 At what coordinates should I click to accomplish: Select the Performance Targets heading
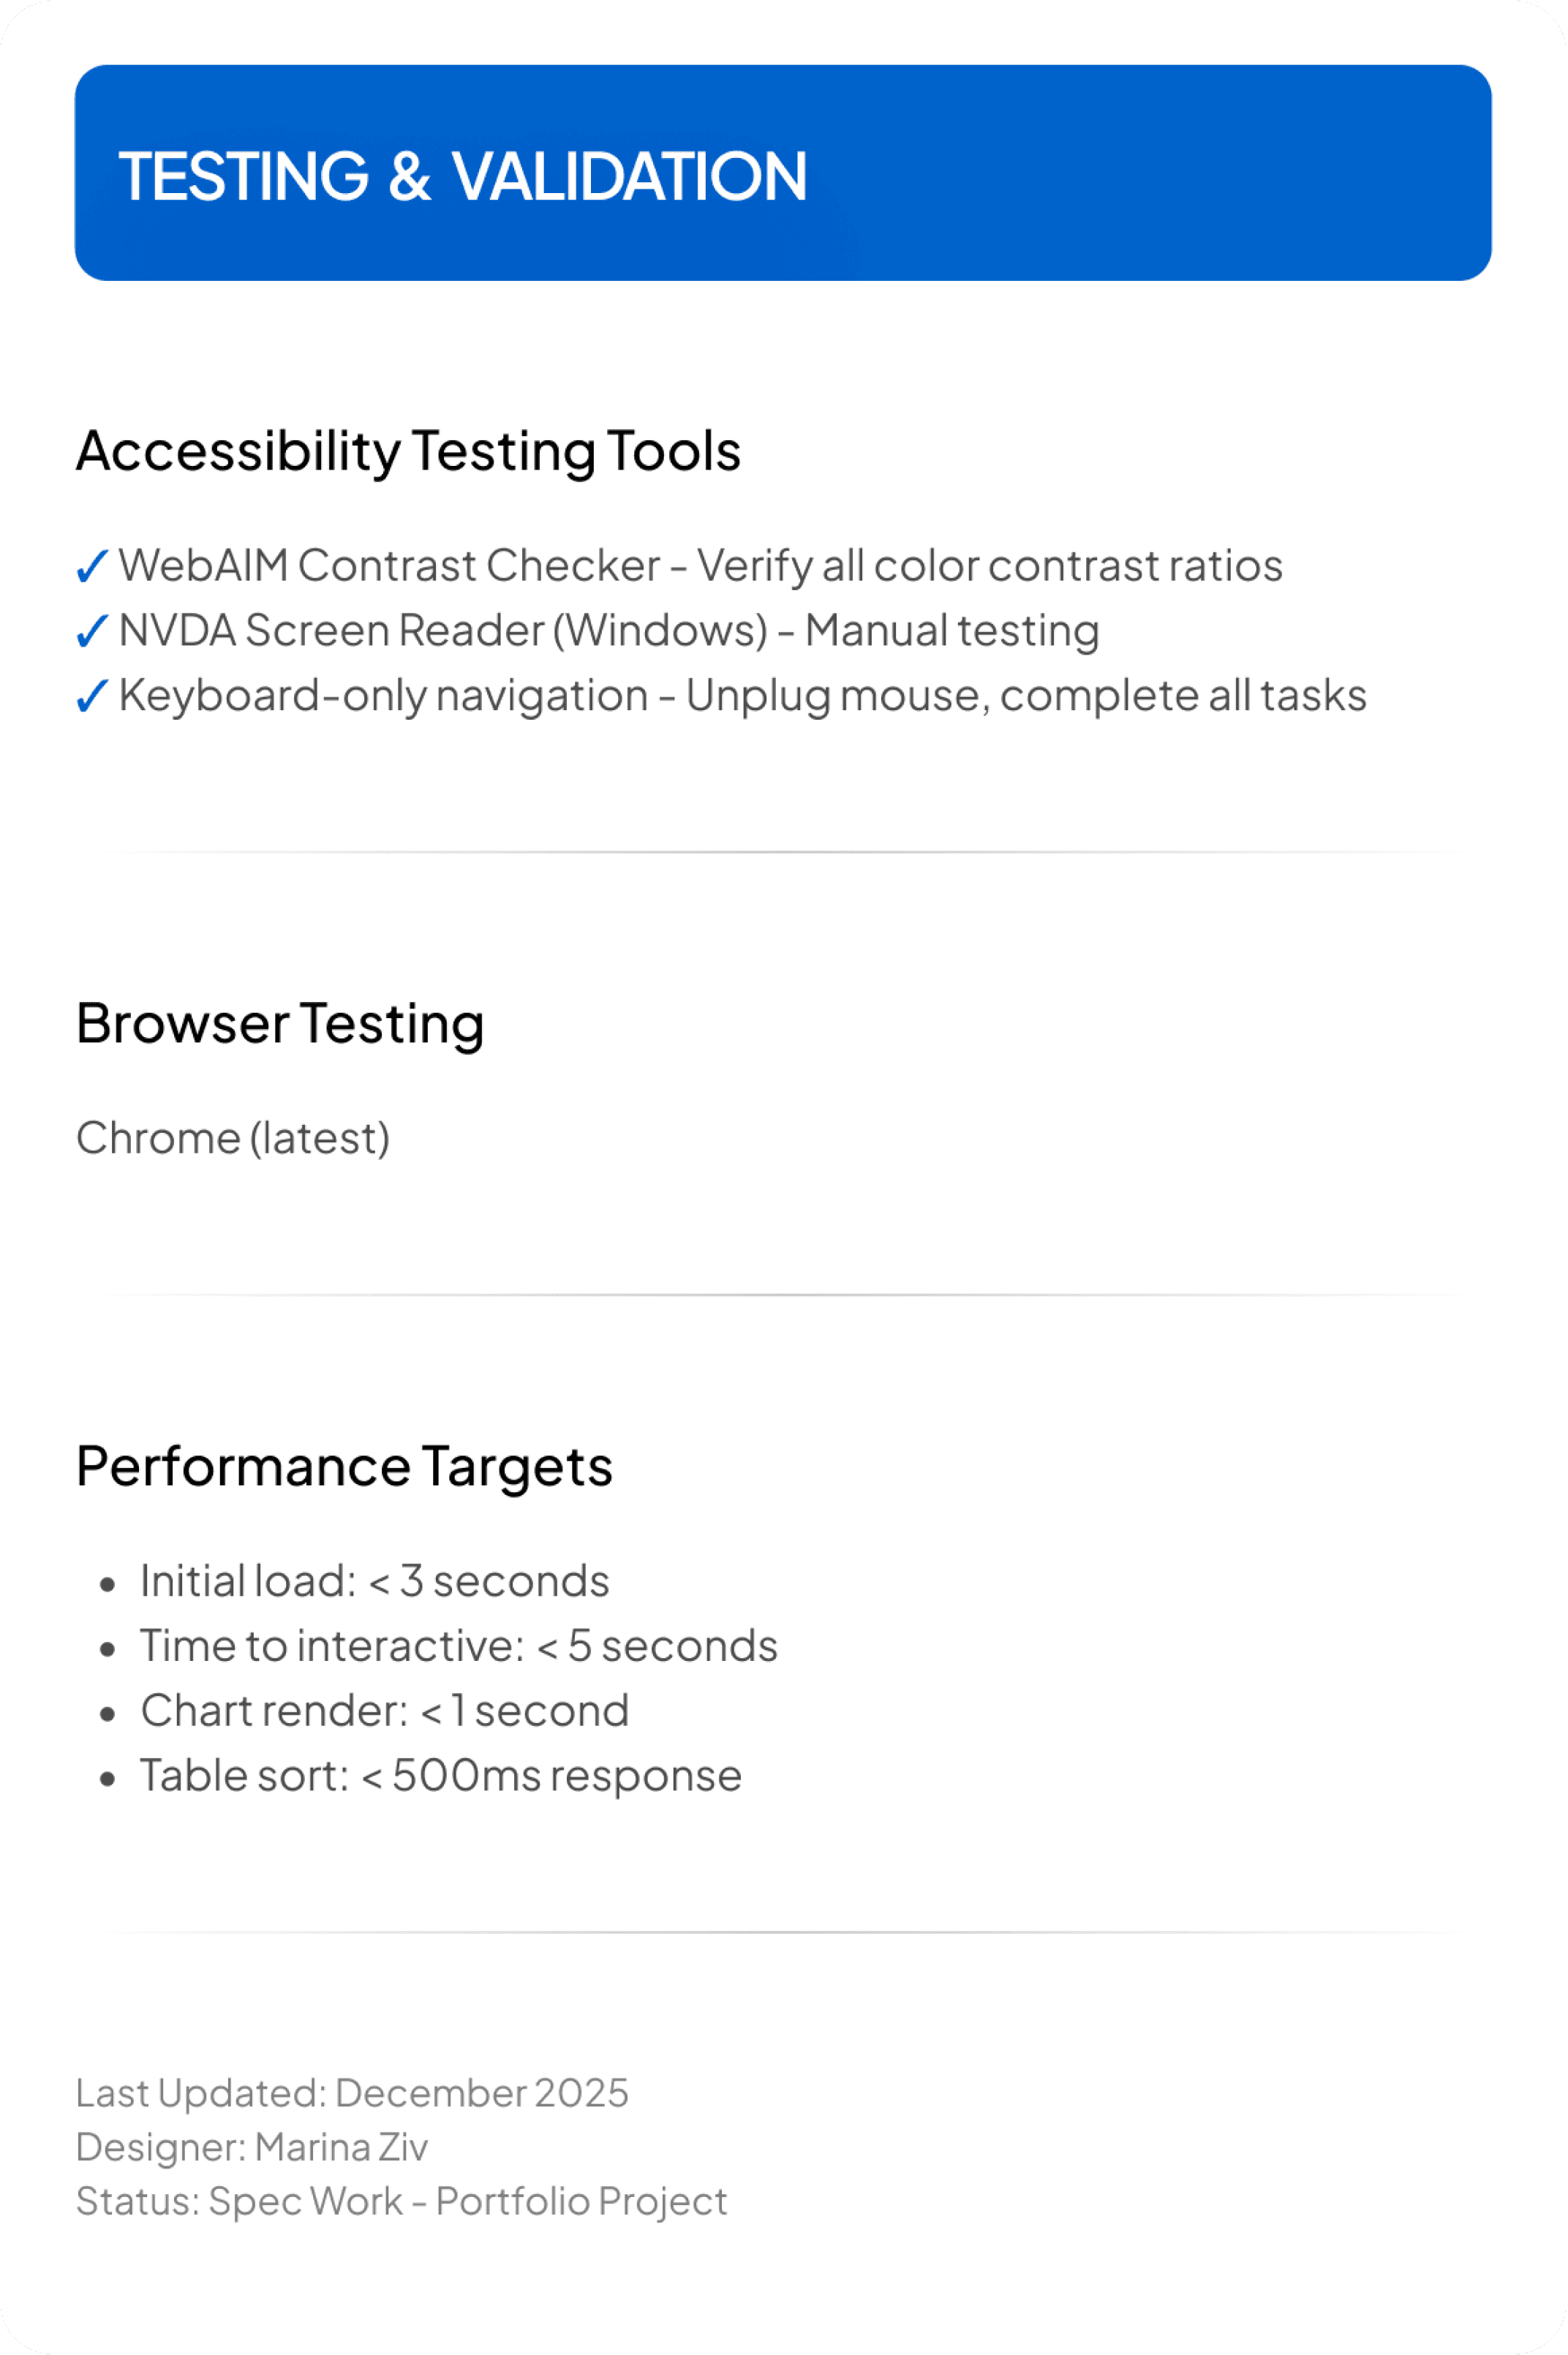point(344,1468)
